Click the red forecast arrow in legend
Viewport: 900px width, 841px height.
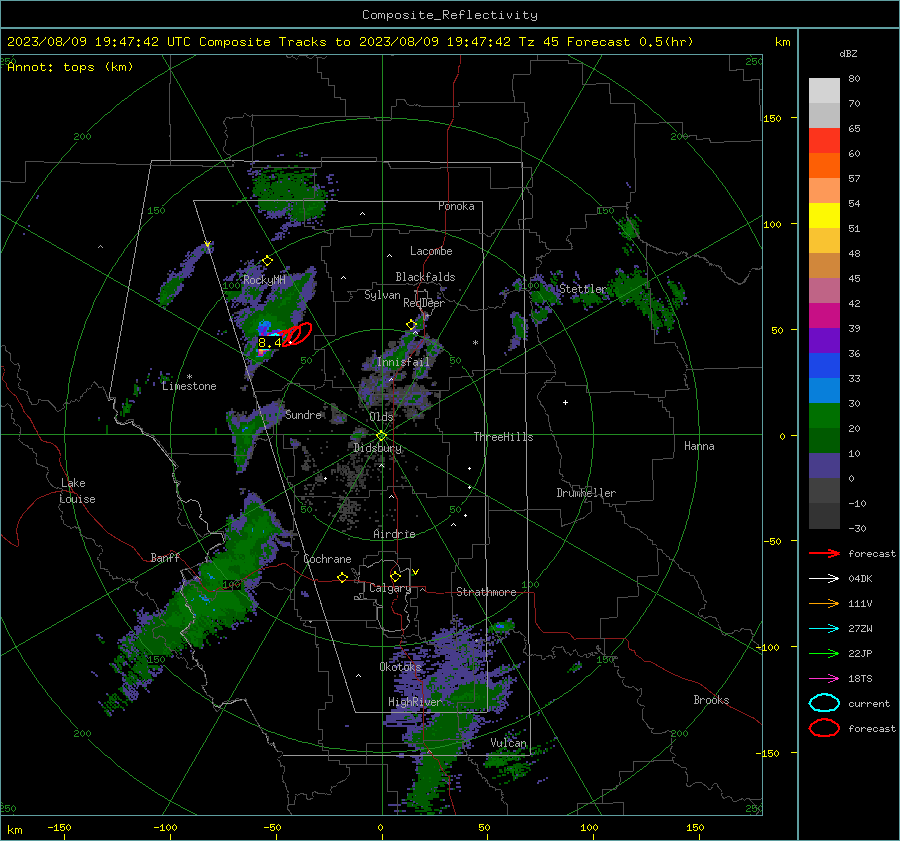824,553
